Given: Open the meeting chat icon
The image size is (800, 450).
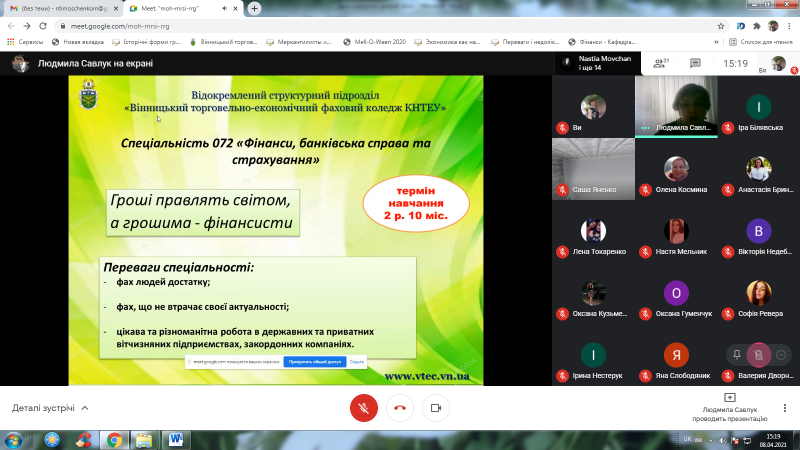Looking at the screenshot, I should click(x=695, y=63).
